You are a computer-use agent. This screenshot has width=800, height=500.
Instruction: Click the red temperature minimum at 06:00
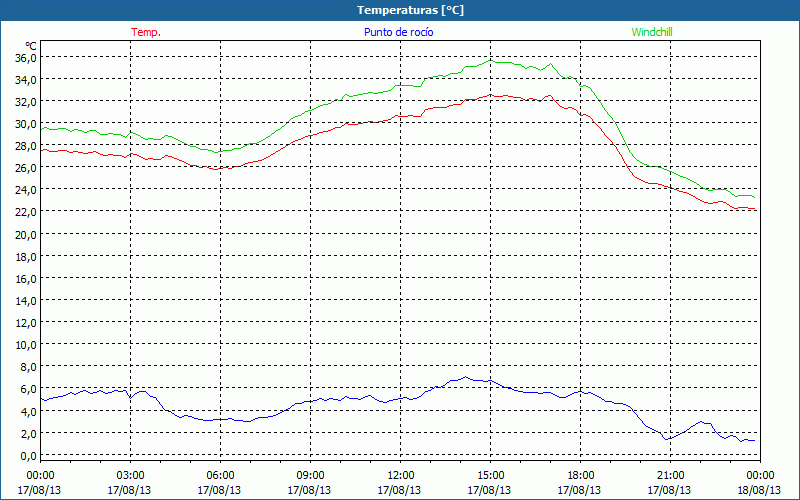pyautogui.click(x=219, y=169)
